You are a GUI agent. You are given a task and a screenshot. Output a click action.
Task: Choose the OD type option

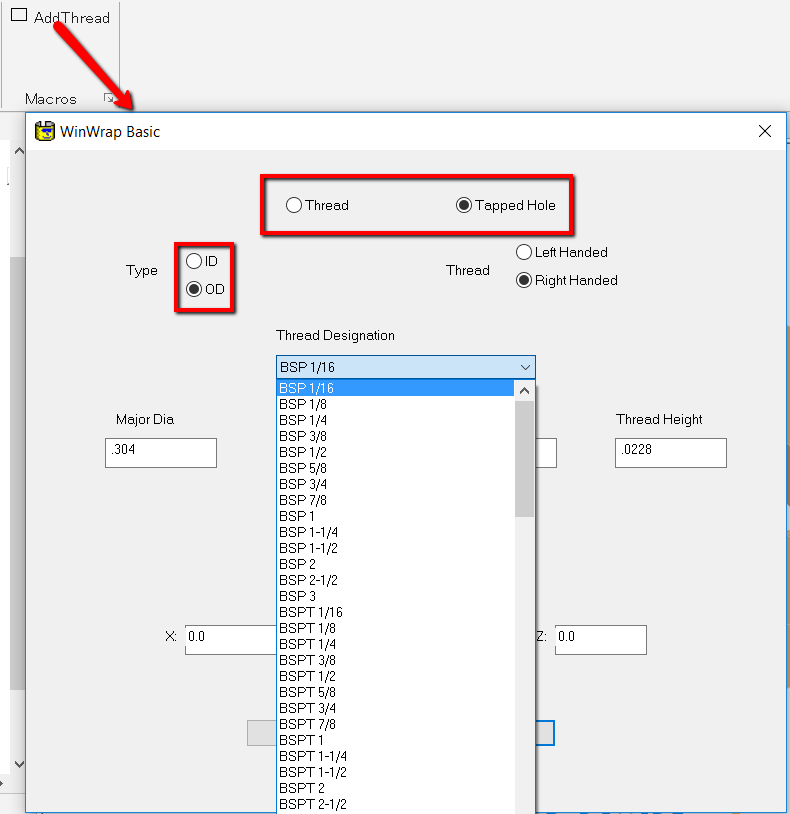194,289
